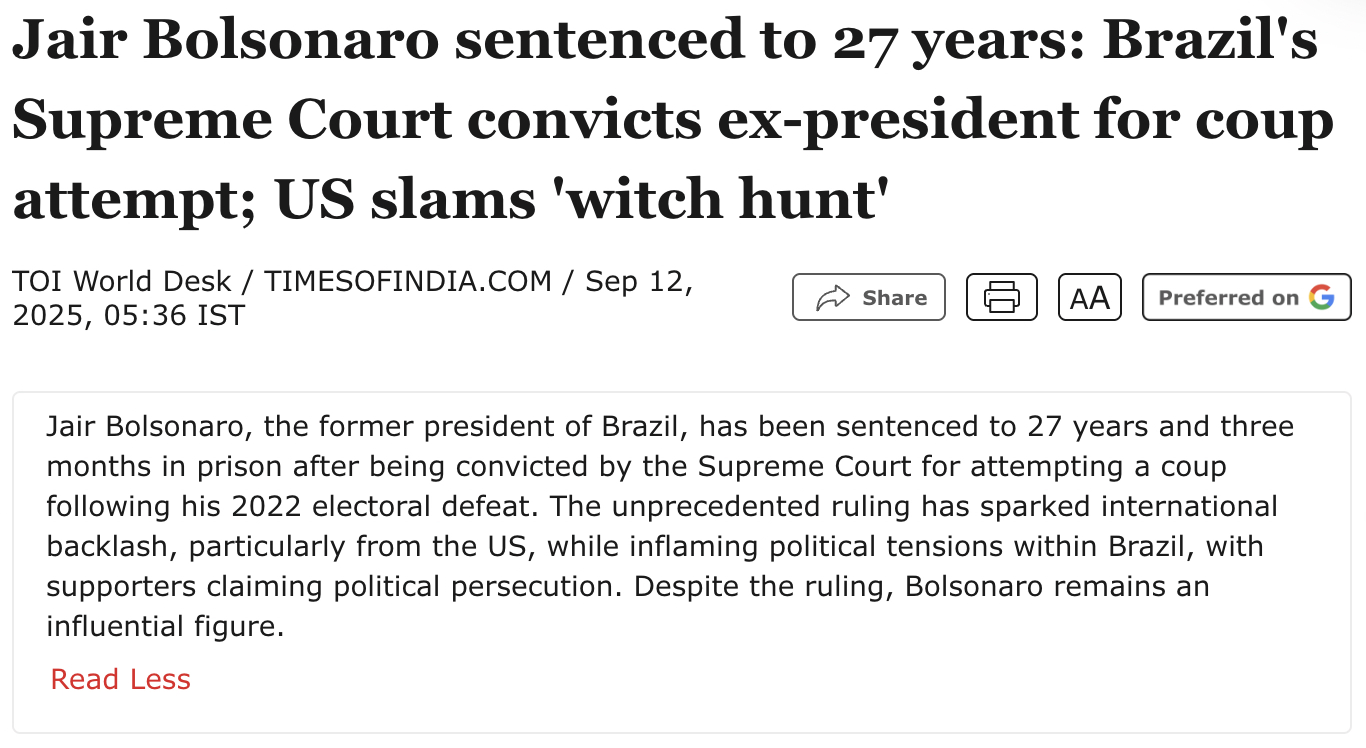1366x748 pixels.
Task: Click the Share button
Action: (x=869, y=297)
